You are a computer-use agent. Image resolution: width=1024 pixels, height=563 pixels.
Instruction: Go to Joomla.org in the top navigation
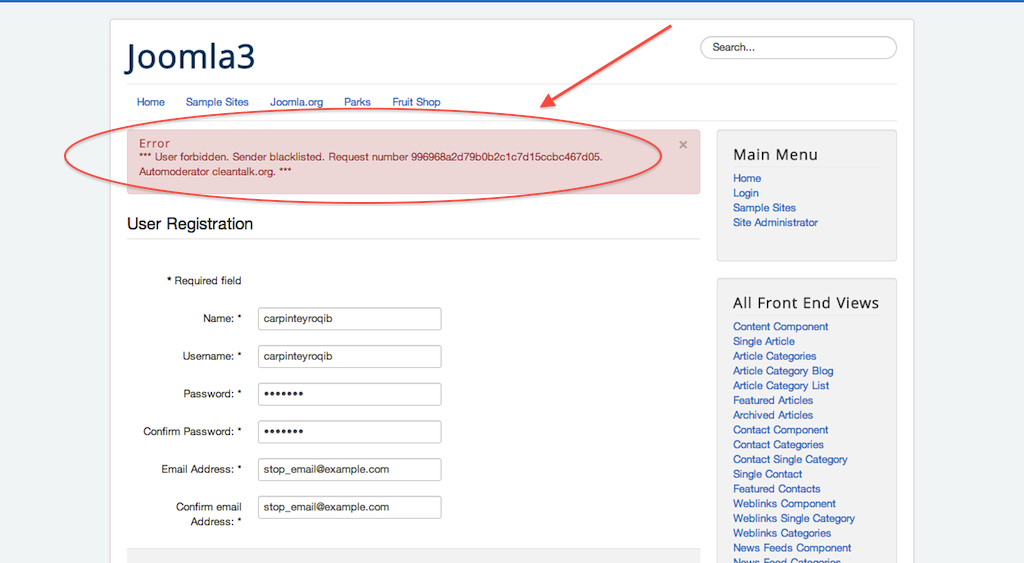pyautogui.click(x=296, y=102)
